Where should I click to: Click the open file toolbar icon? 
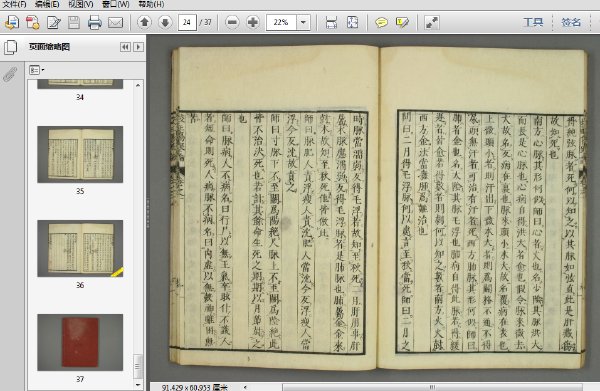click(x=12, y=23)
